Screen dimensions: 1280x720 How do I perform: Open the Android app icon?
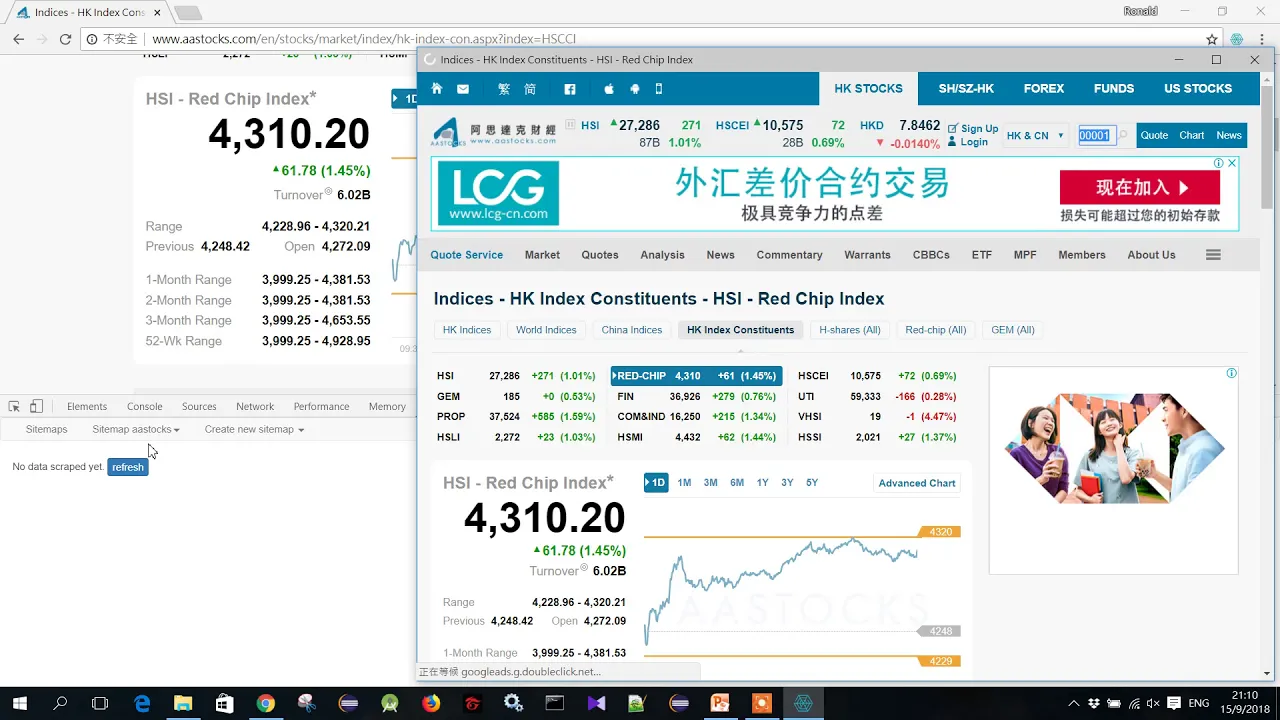tap(634, 89)
